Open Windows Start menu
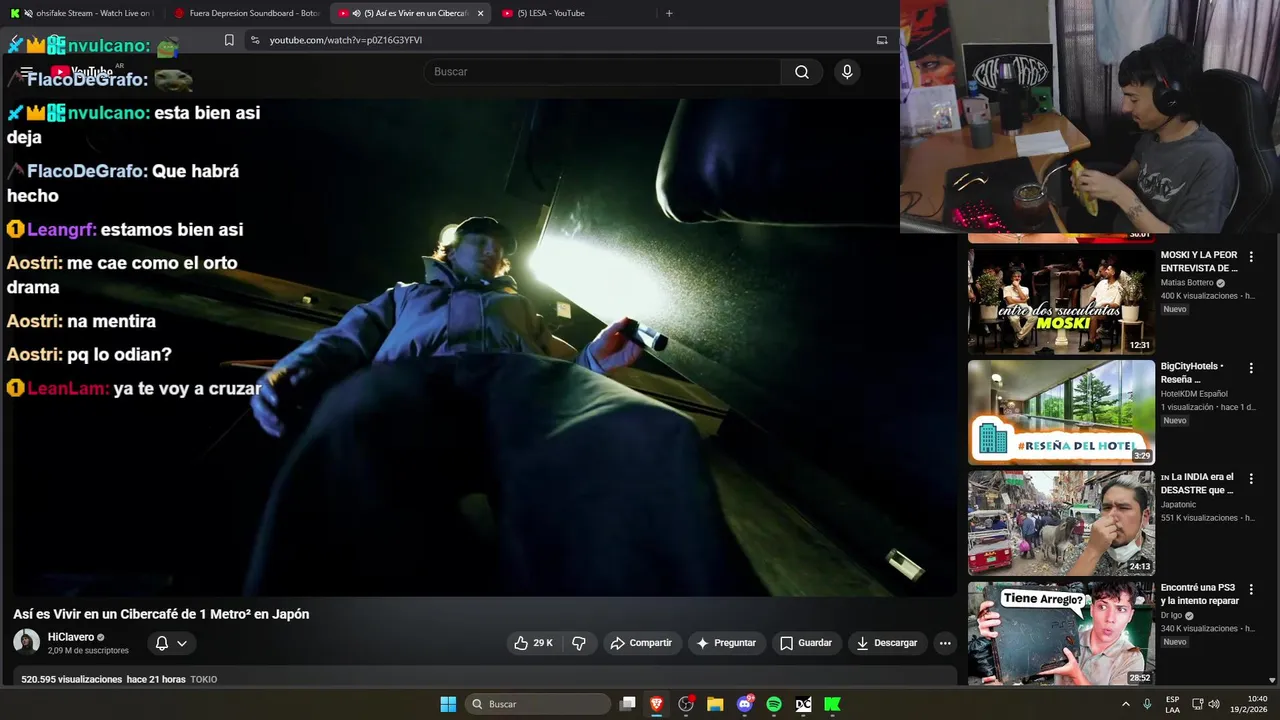 click(x=448, y=704)
